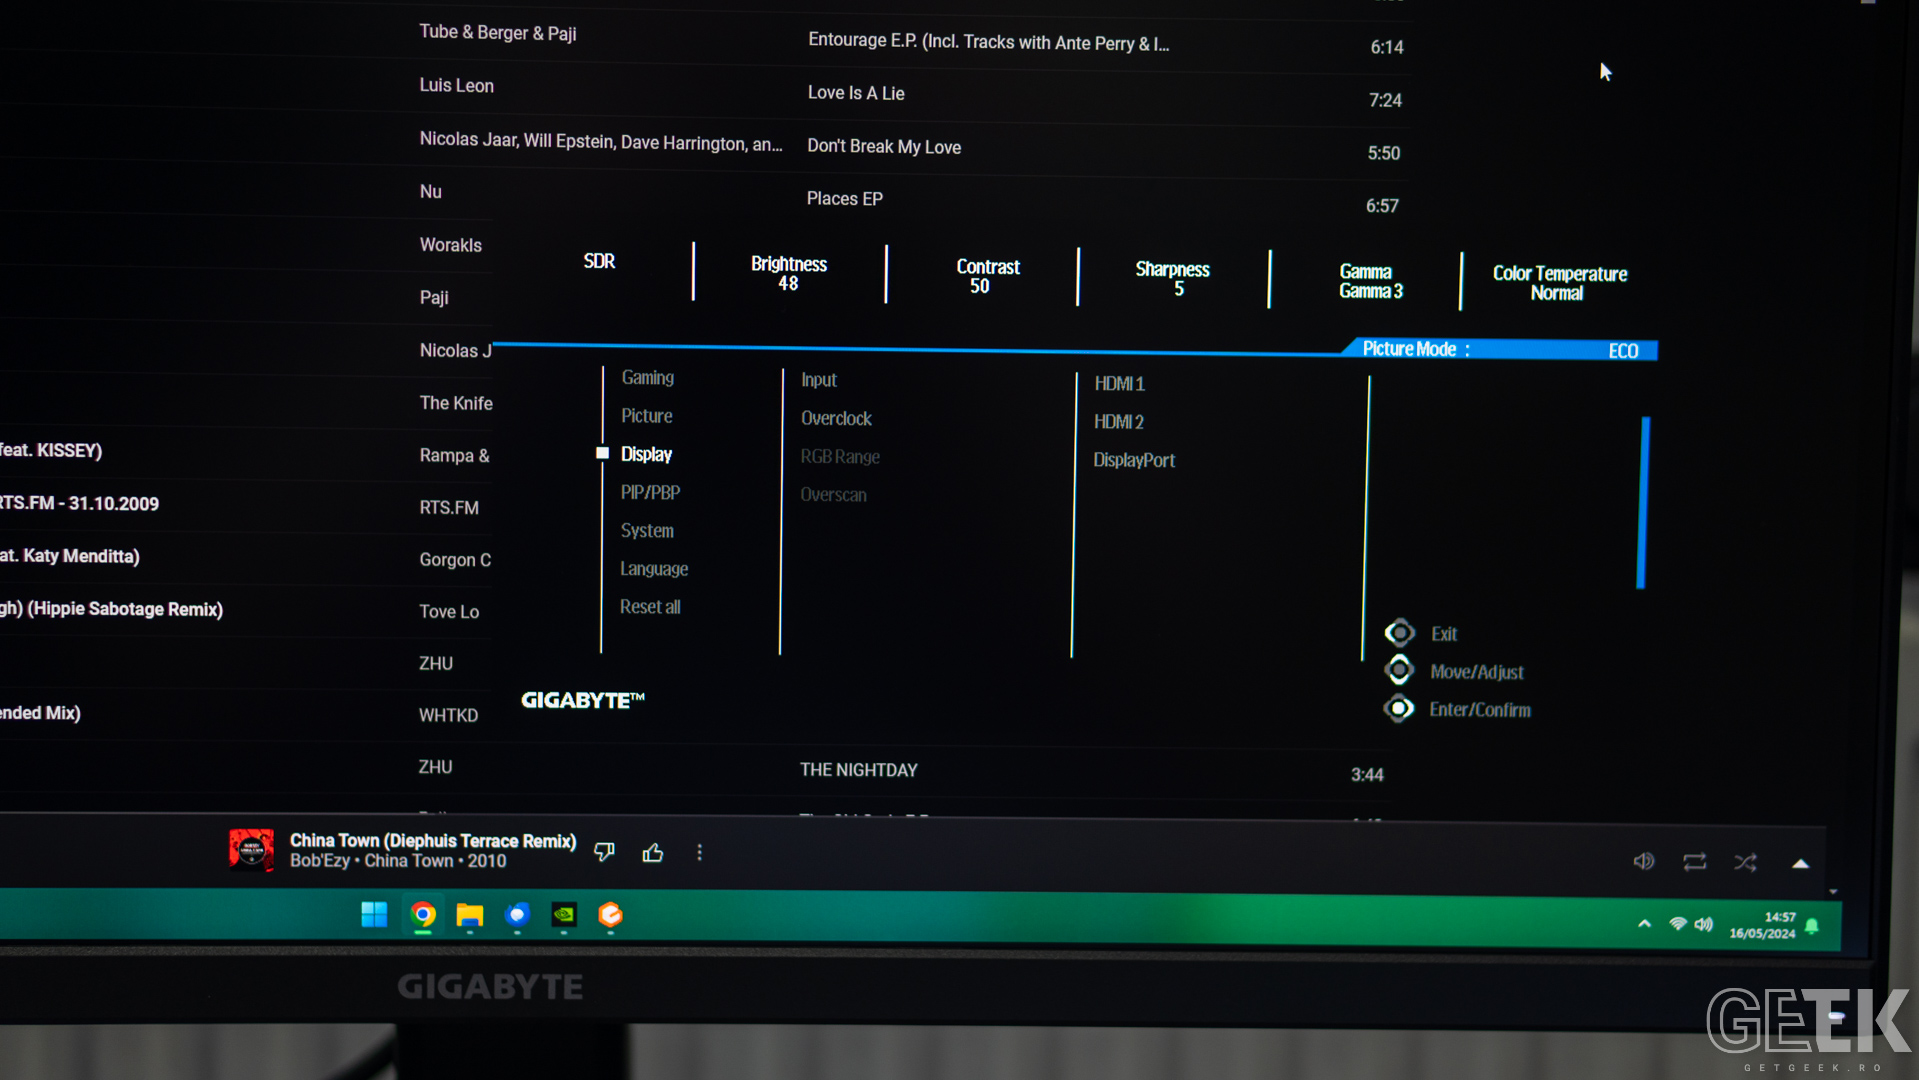1919x1080 pixels.
Task: Click the Wi-Fi icon in system tray
Action: pos(1678,924)
